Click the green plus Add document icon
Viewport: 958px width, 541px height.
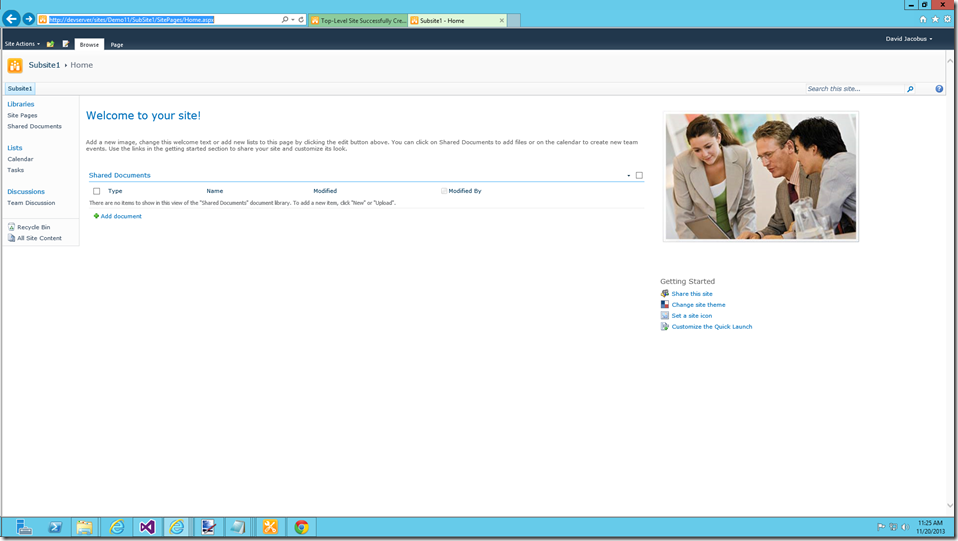click(96, 216)
